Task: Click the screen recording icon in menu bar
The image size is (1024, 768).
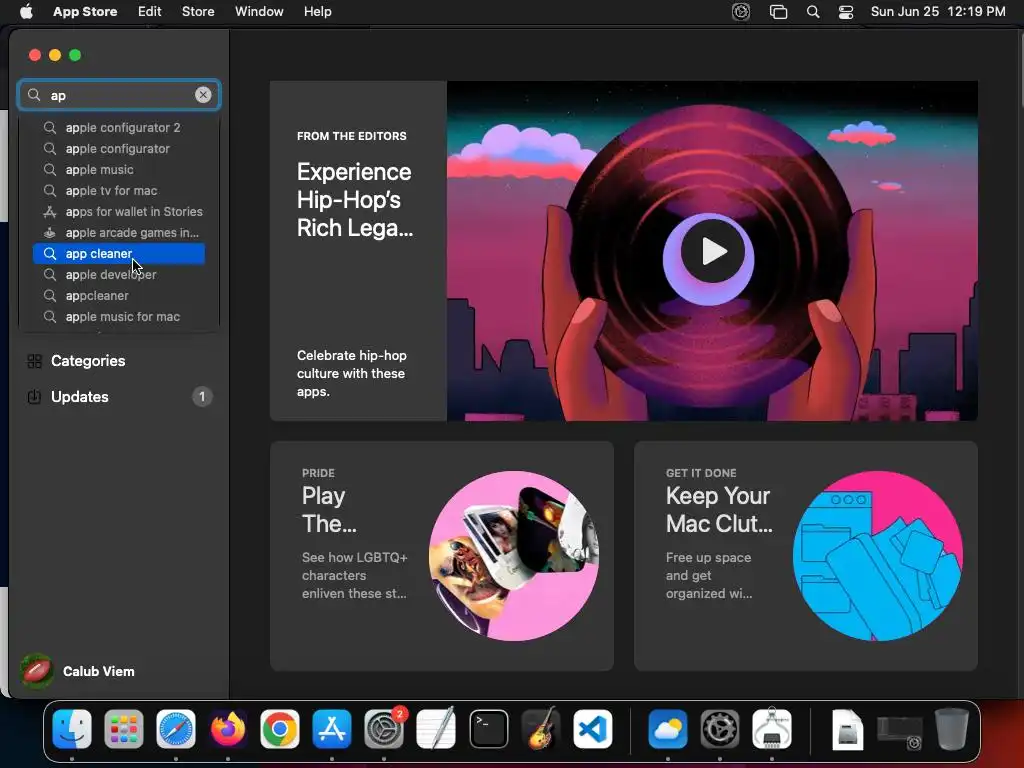Action: pos(741,11)
